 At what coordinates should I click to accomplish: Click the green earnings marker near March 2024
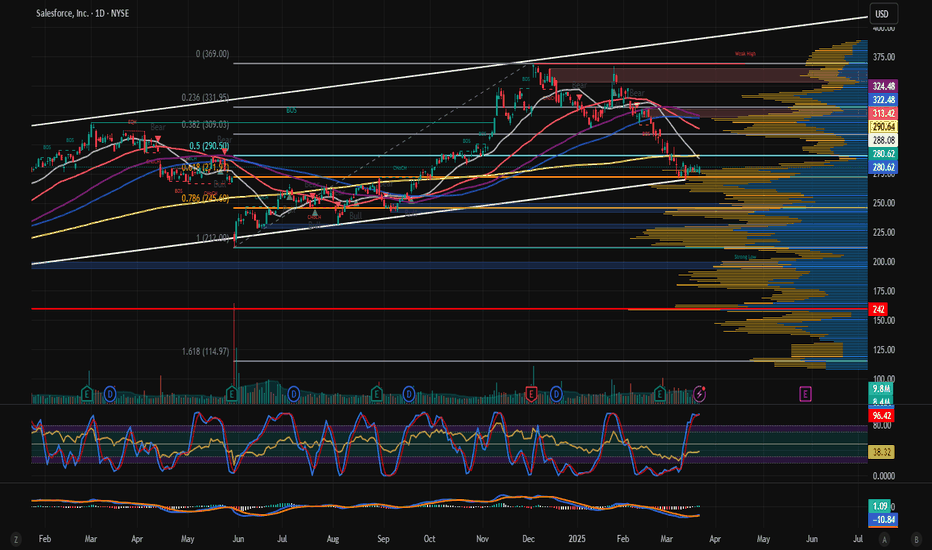pyautogui.click(x=87, y=393)
